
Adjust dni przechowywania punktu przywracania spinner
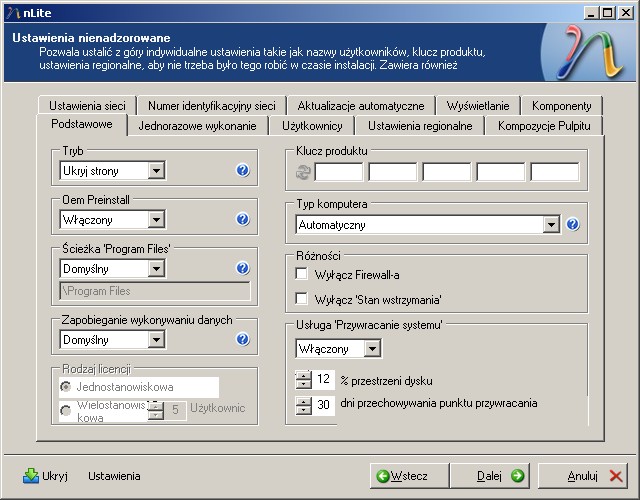pyautogui.click(x=303, y=406)
